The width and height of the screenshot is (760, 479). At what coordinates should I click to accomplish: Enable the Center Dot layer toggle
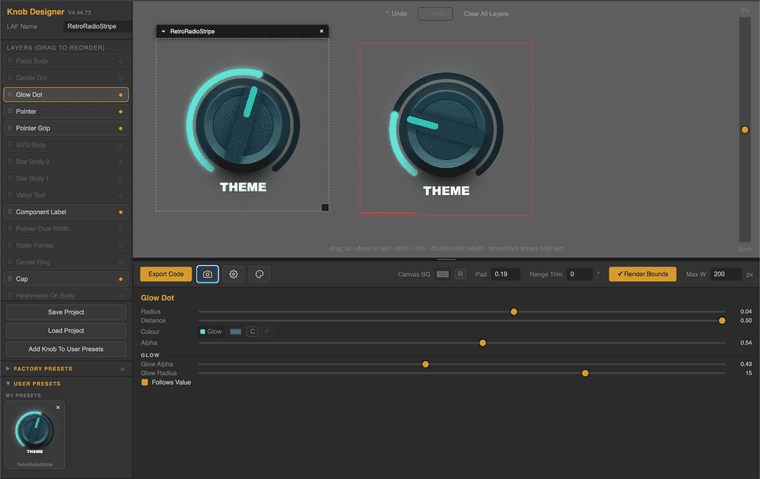point(121,78)
